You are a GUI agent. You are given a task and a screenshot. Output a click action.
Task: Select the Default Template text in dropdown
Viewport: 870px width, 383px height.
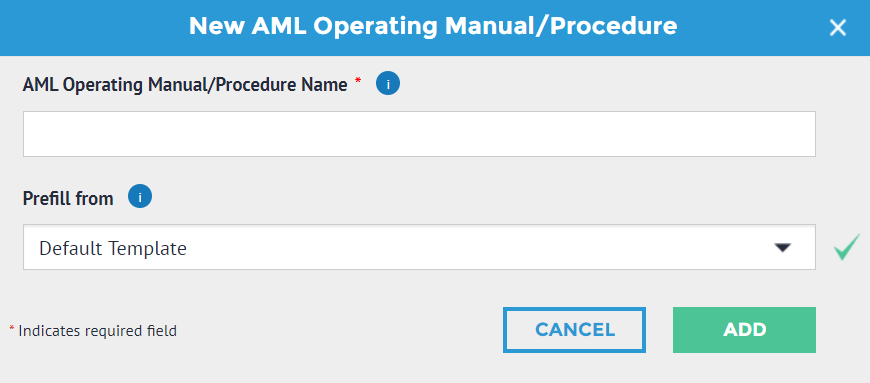(113, 248)
